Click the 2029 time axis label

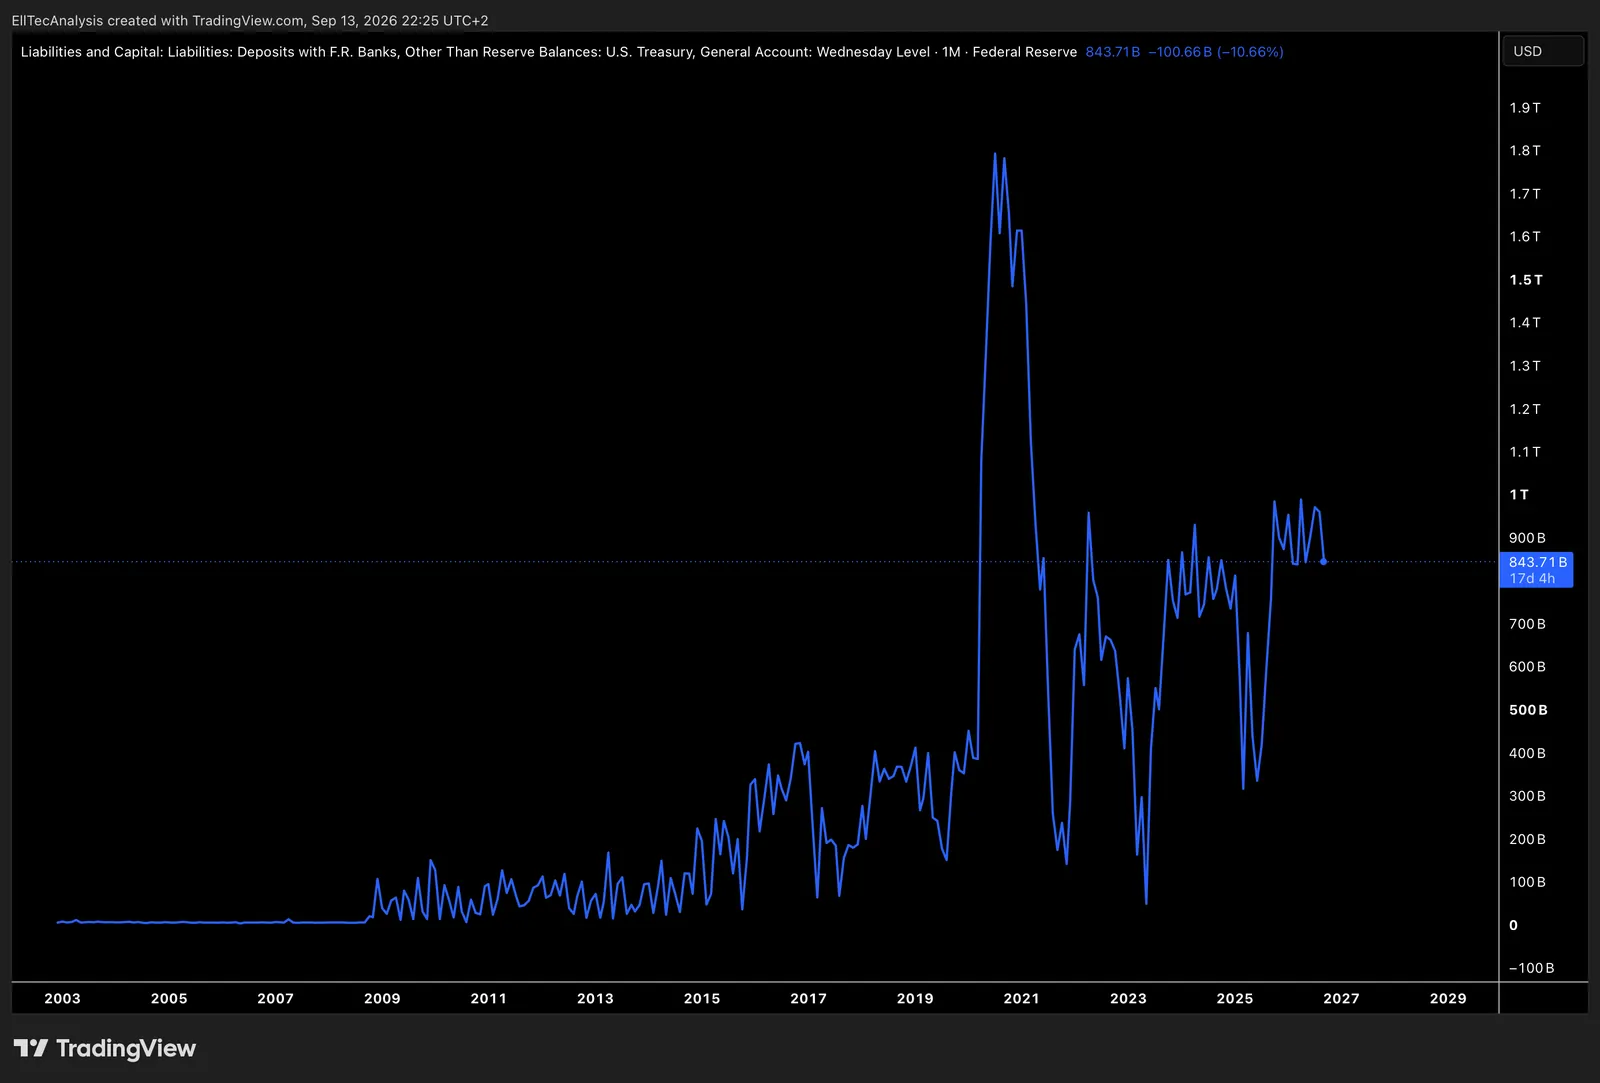click(x=1448, y=998)
